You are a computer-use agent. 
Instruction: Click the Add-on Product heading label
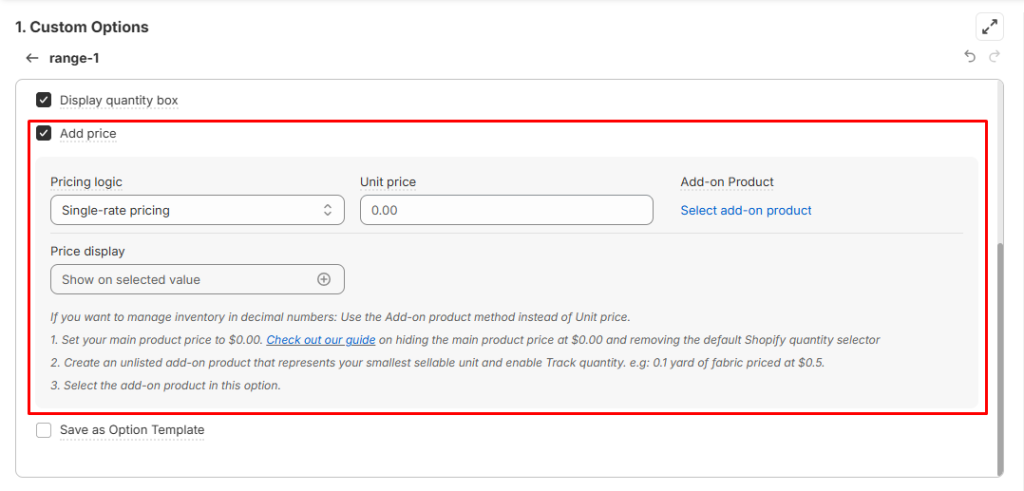727,182
